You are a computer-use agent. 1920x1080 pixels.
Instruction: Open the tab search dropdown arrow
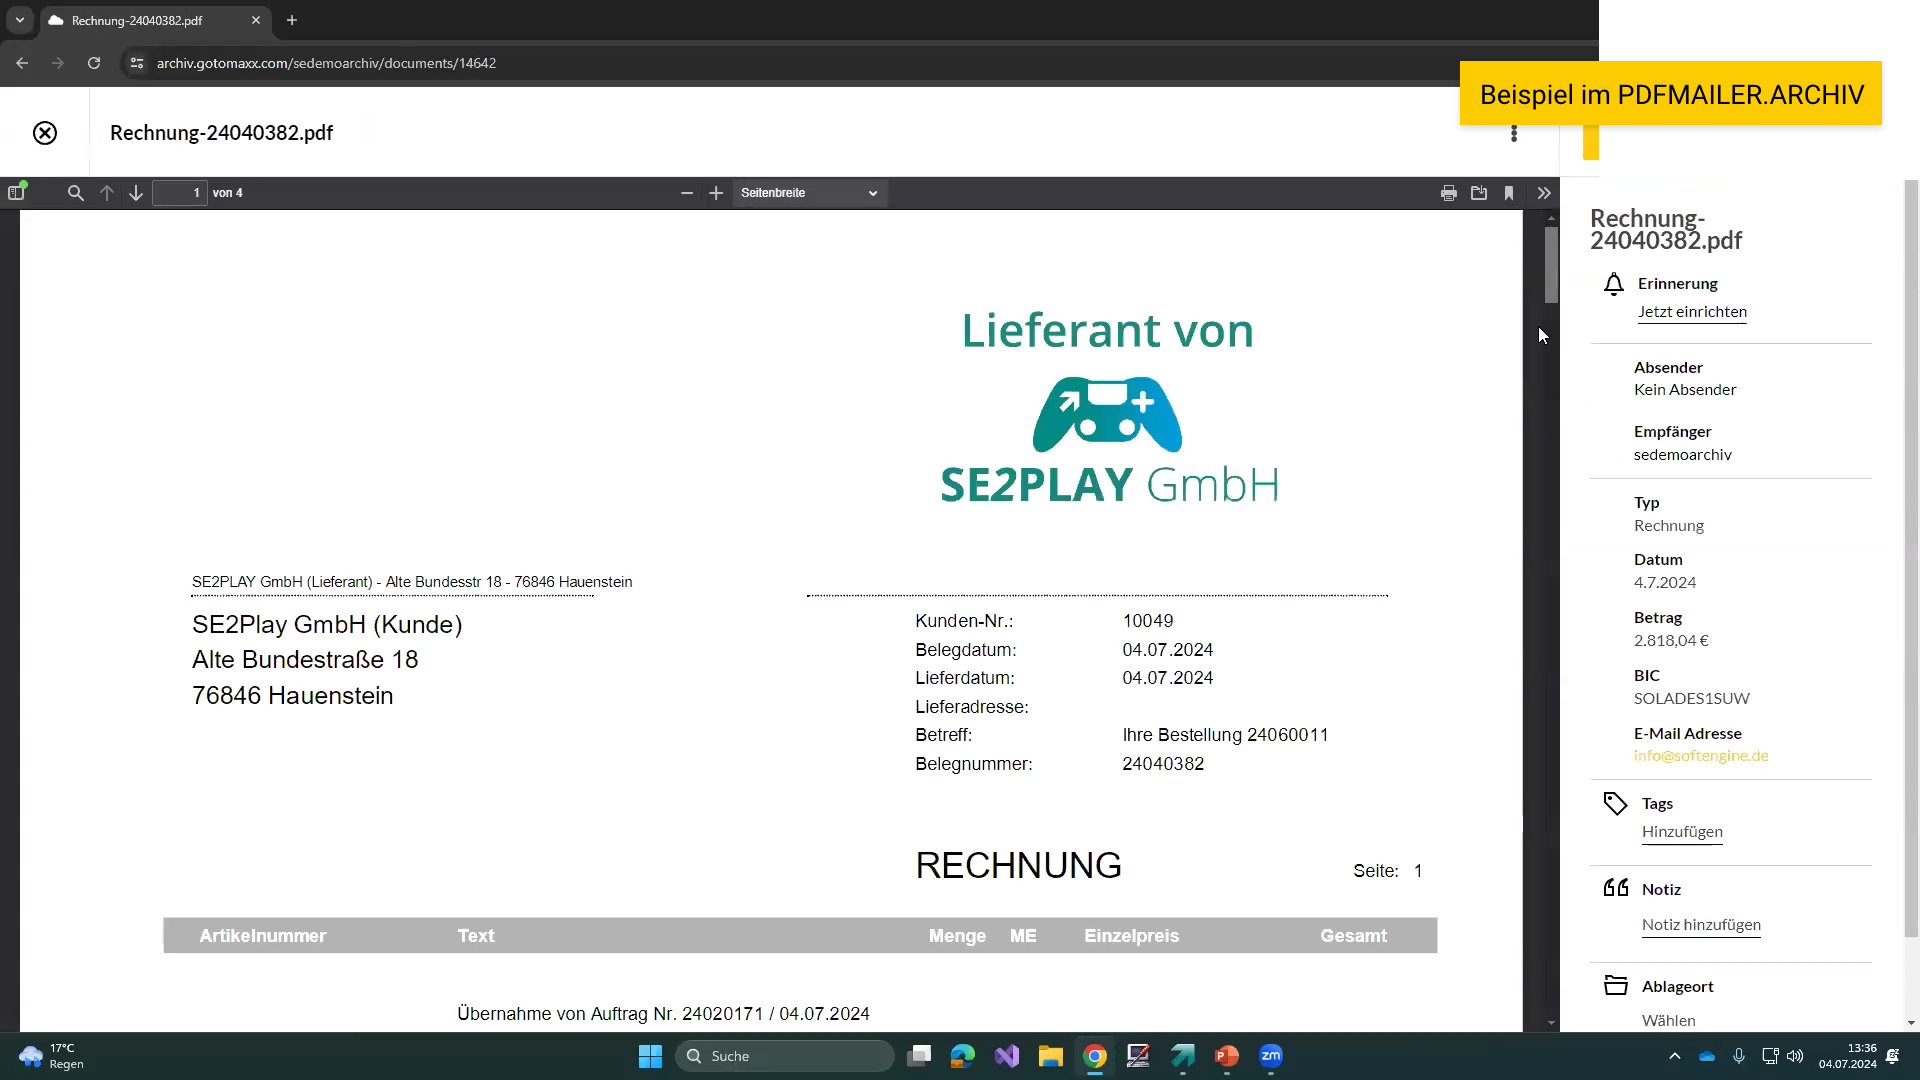coord(19,20)
